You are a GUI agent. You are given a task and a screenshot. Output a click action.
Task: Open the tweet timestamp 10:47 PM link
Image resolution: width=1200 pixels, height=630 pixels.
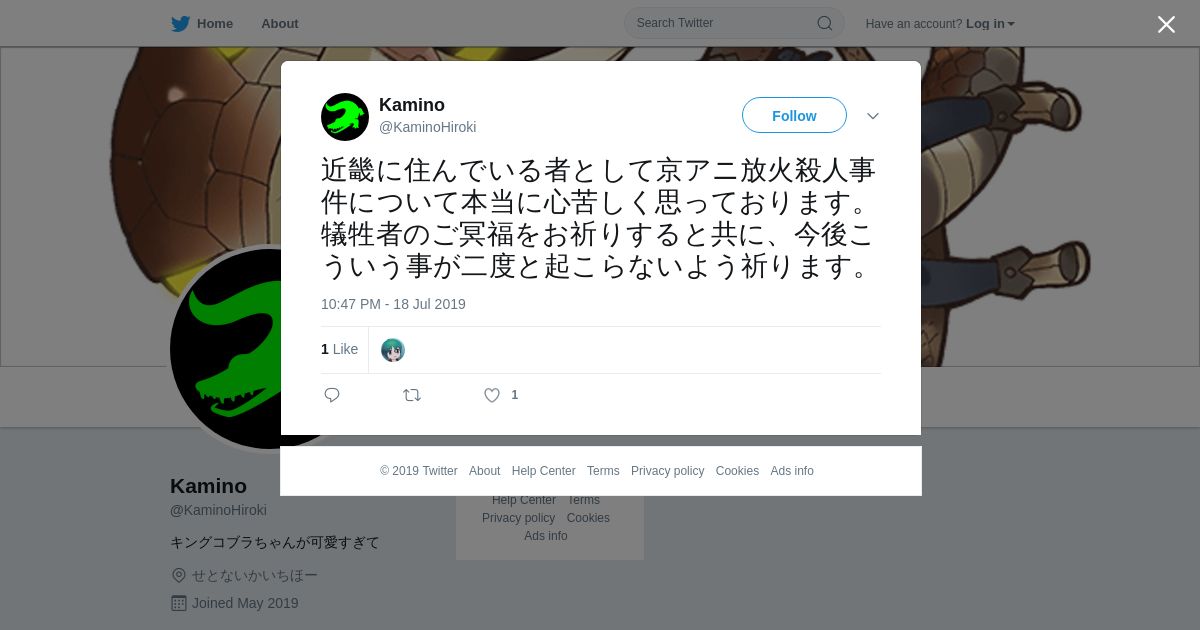click(x=393, y=304)
